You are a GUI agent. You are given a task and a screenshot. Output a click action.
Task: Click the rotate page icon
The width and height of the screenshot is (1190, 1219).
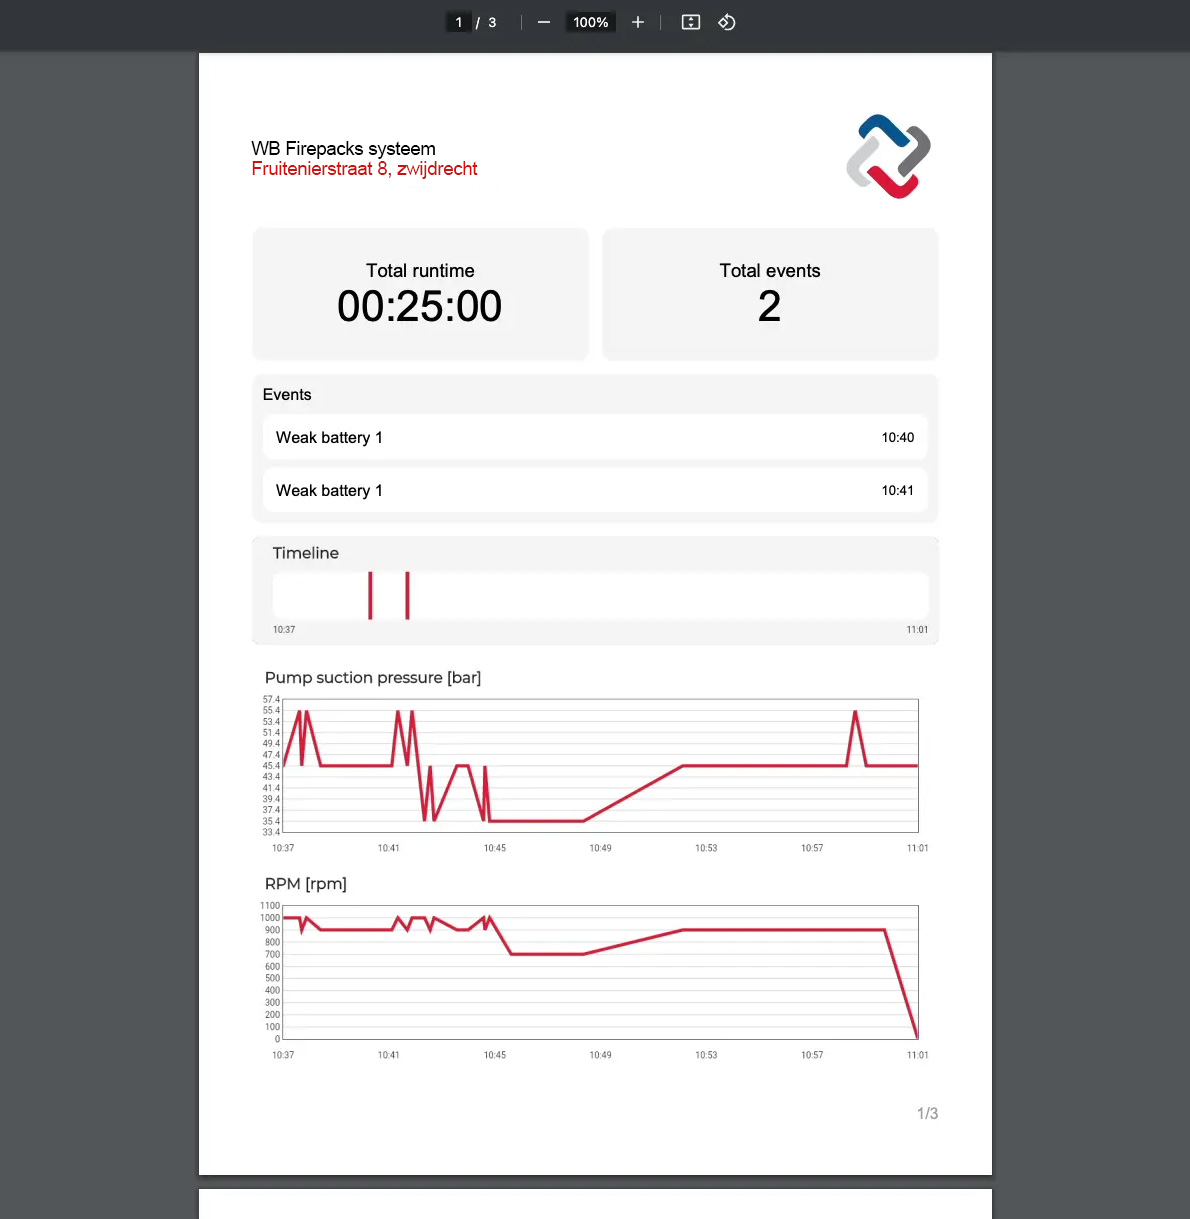pos(727,22)
